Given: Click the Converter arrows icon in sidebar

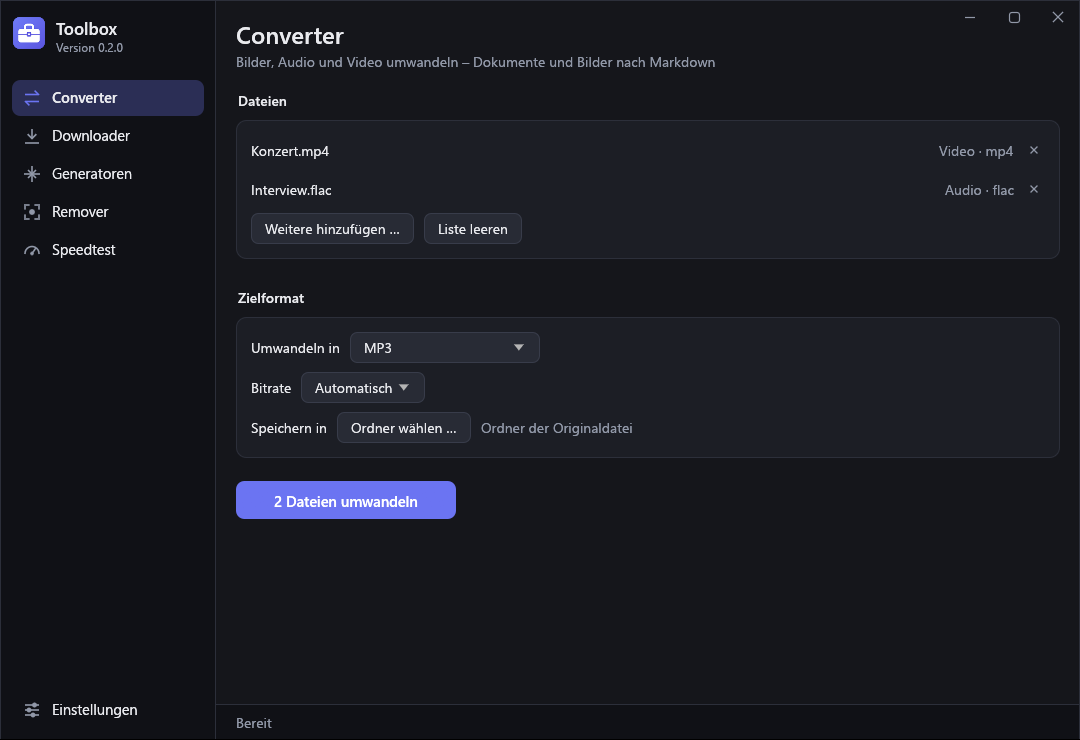Looking at the screenshot, I should pyautogui.click(x=32, y=98).
